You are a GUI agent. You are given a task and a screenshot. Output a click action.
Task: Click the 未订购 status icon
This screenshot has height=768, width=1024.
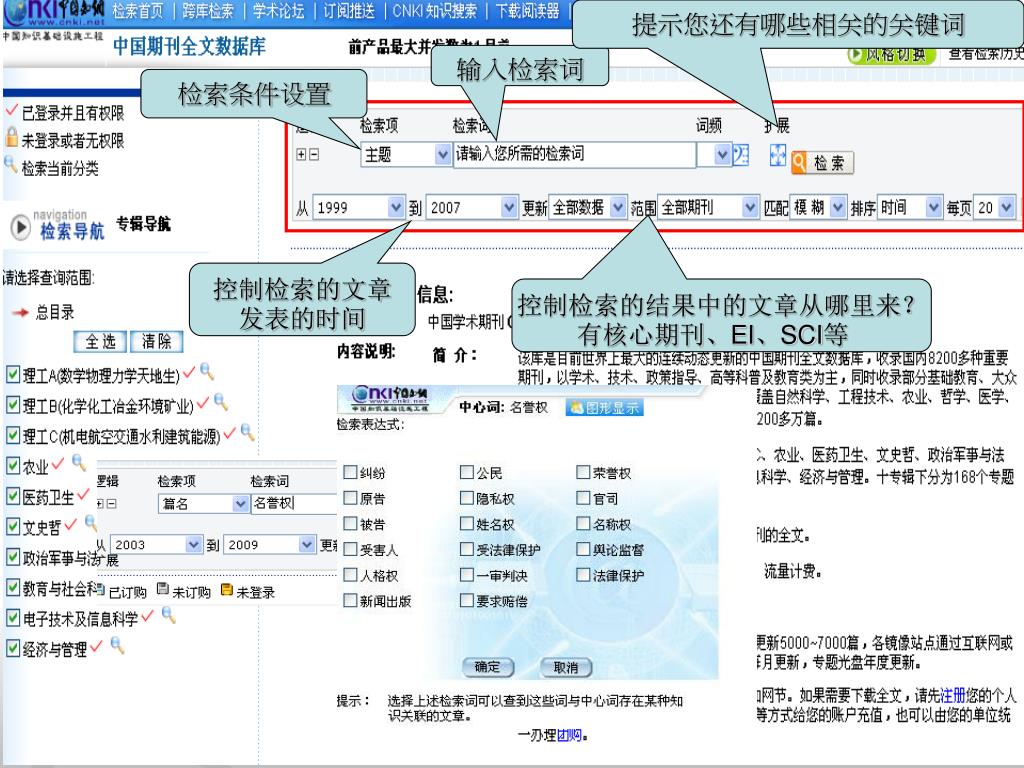point(163,590)
